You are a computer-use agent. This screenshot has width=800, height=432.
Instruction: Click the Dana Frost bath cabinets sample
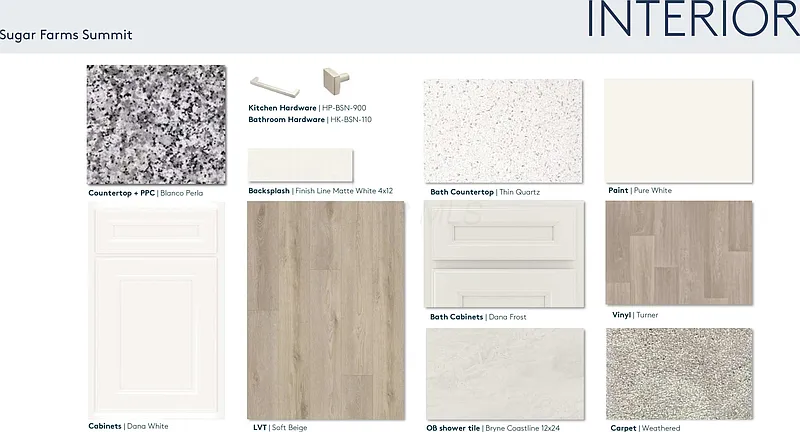(504, 254)
